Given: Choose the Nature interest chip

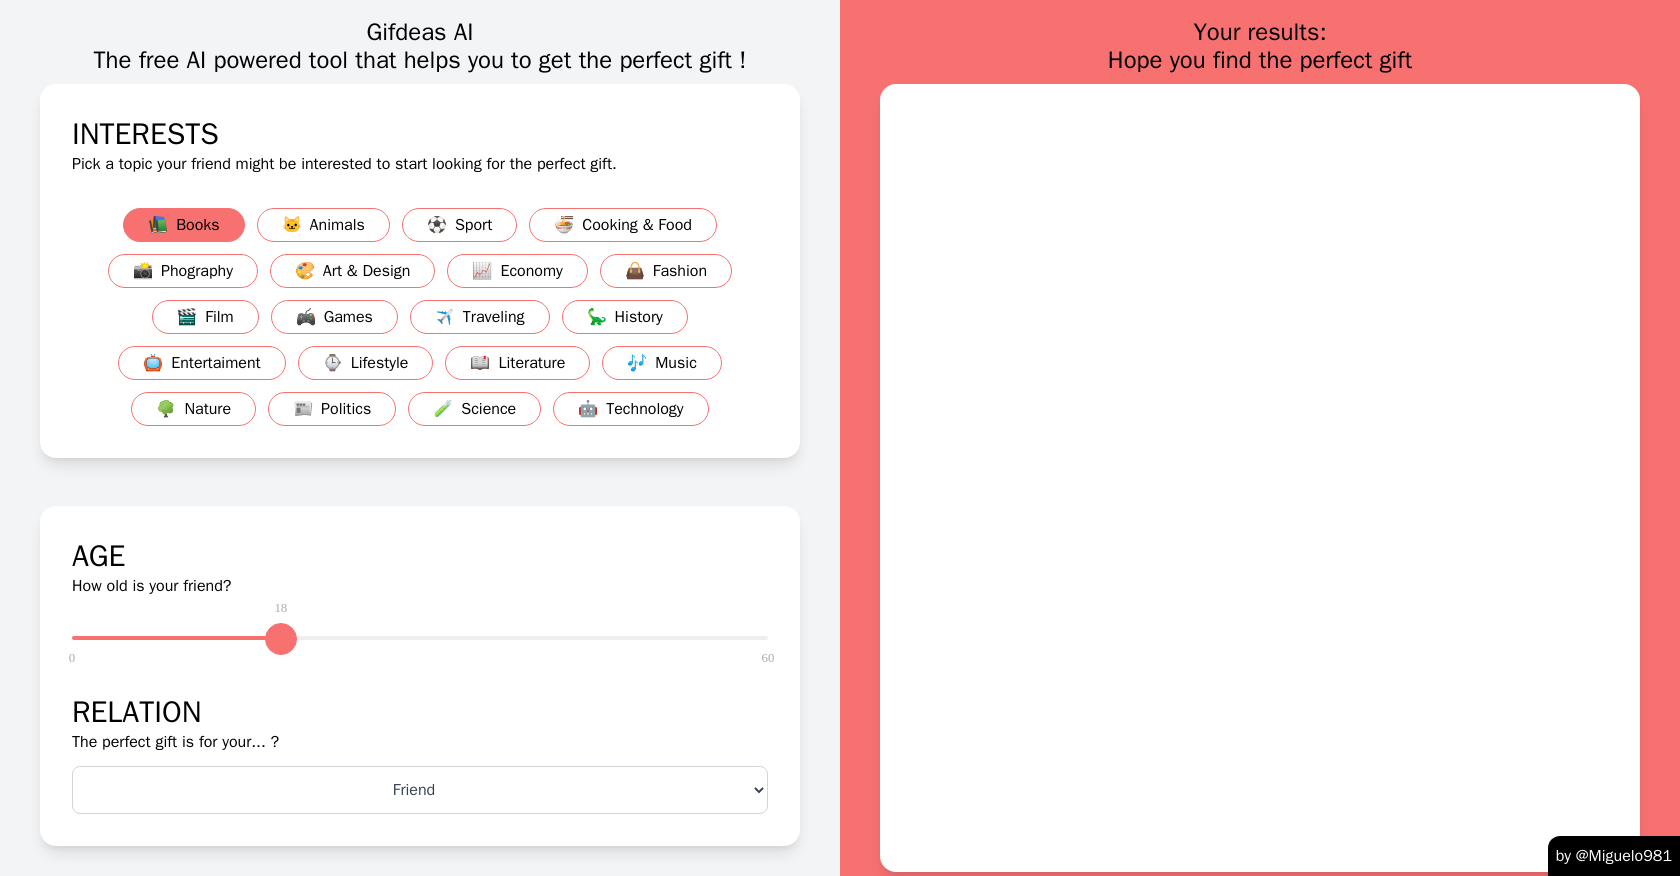Looking at the screenshot, I should click(x=194, y=409).
